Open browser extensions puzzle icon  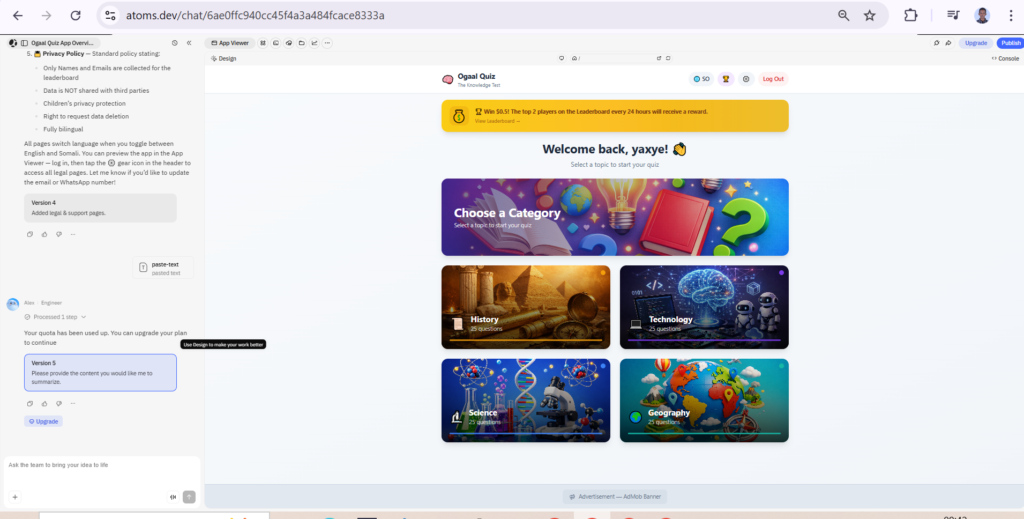(911, 16)
